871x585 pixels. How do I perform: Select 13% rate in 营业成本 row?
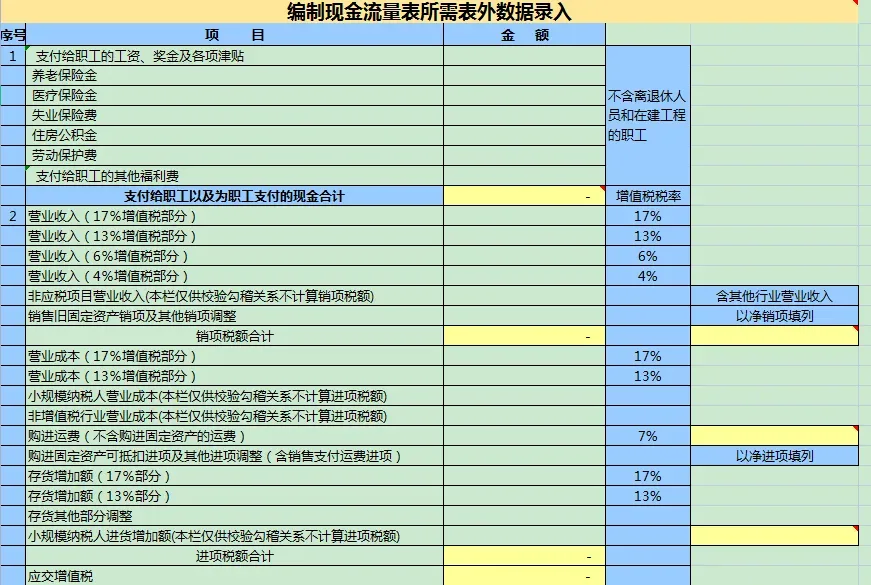click(648, 376)
